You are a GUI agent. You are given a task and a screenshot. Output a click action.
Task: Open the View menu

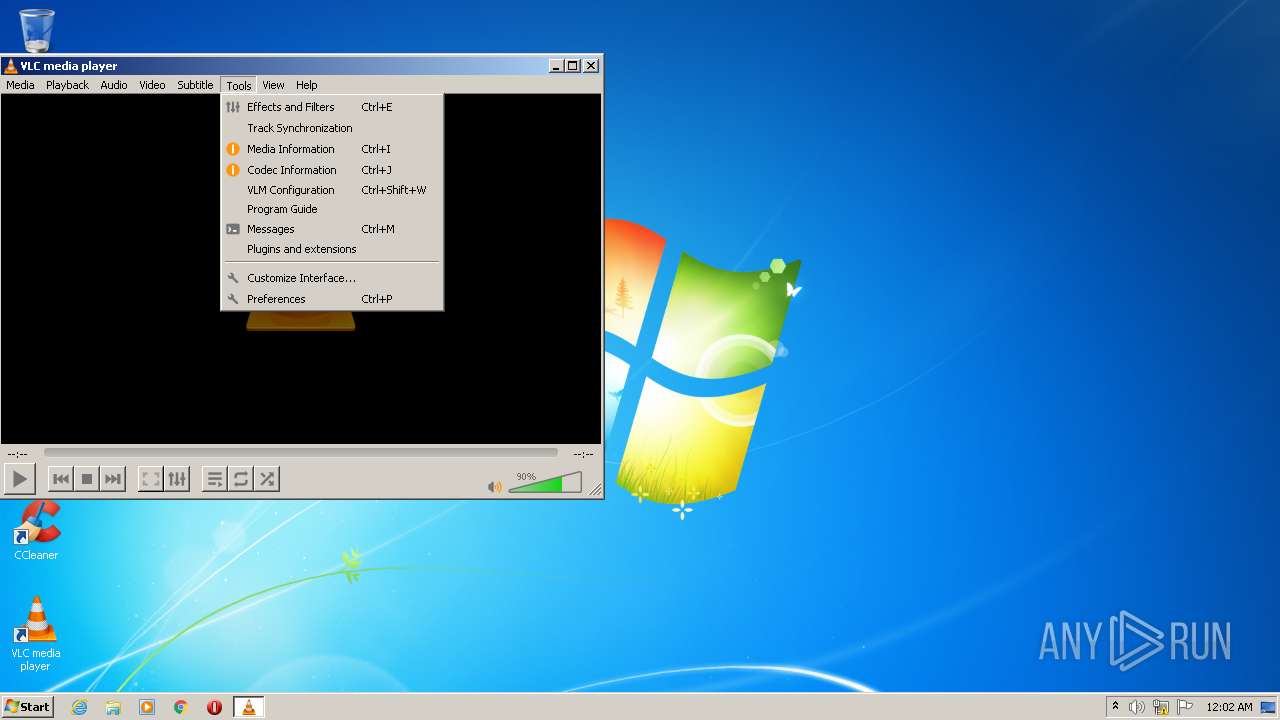pos(273,85)
